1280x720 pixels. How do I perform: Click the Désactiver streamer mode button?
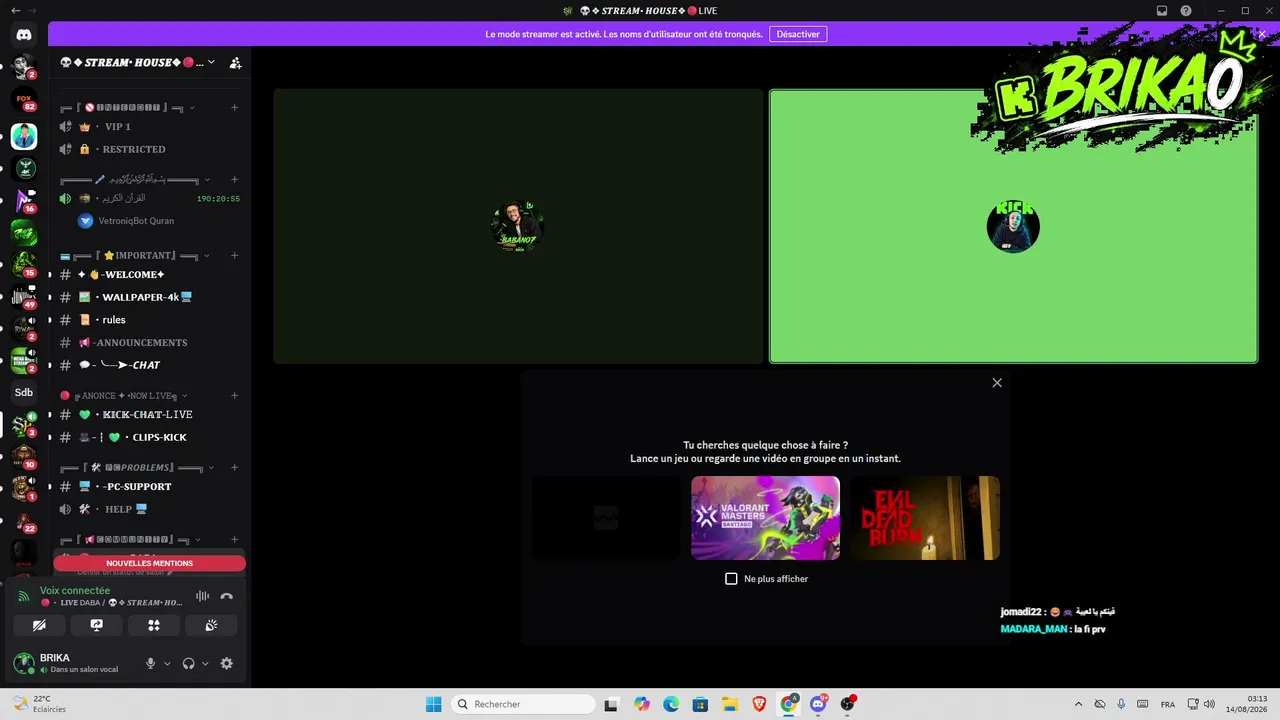click(x=798, y=34)
